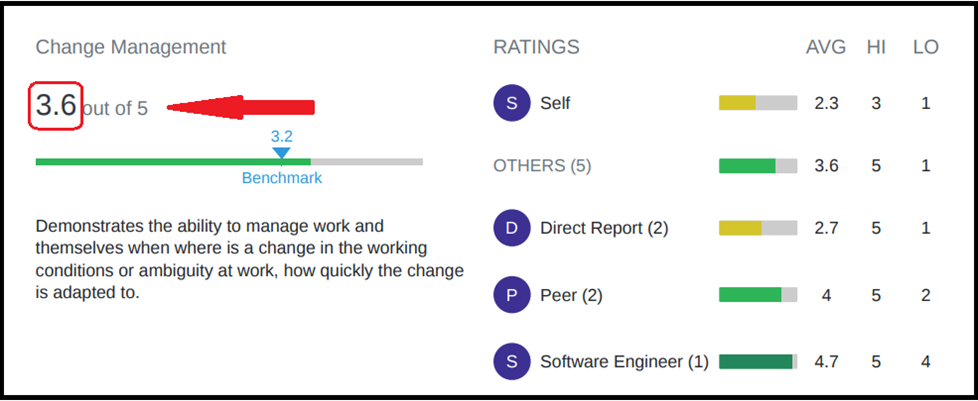Click the Direct Report D avatar
Image resolution: width=978 pixels, height=401 pixels.
pos(511,228)
